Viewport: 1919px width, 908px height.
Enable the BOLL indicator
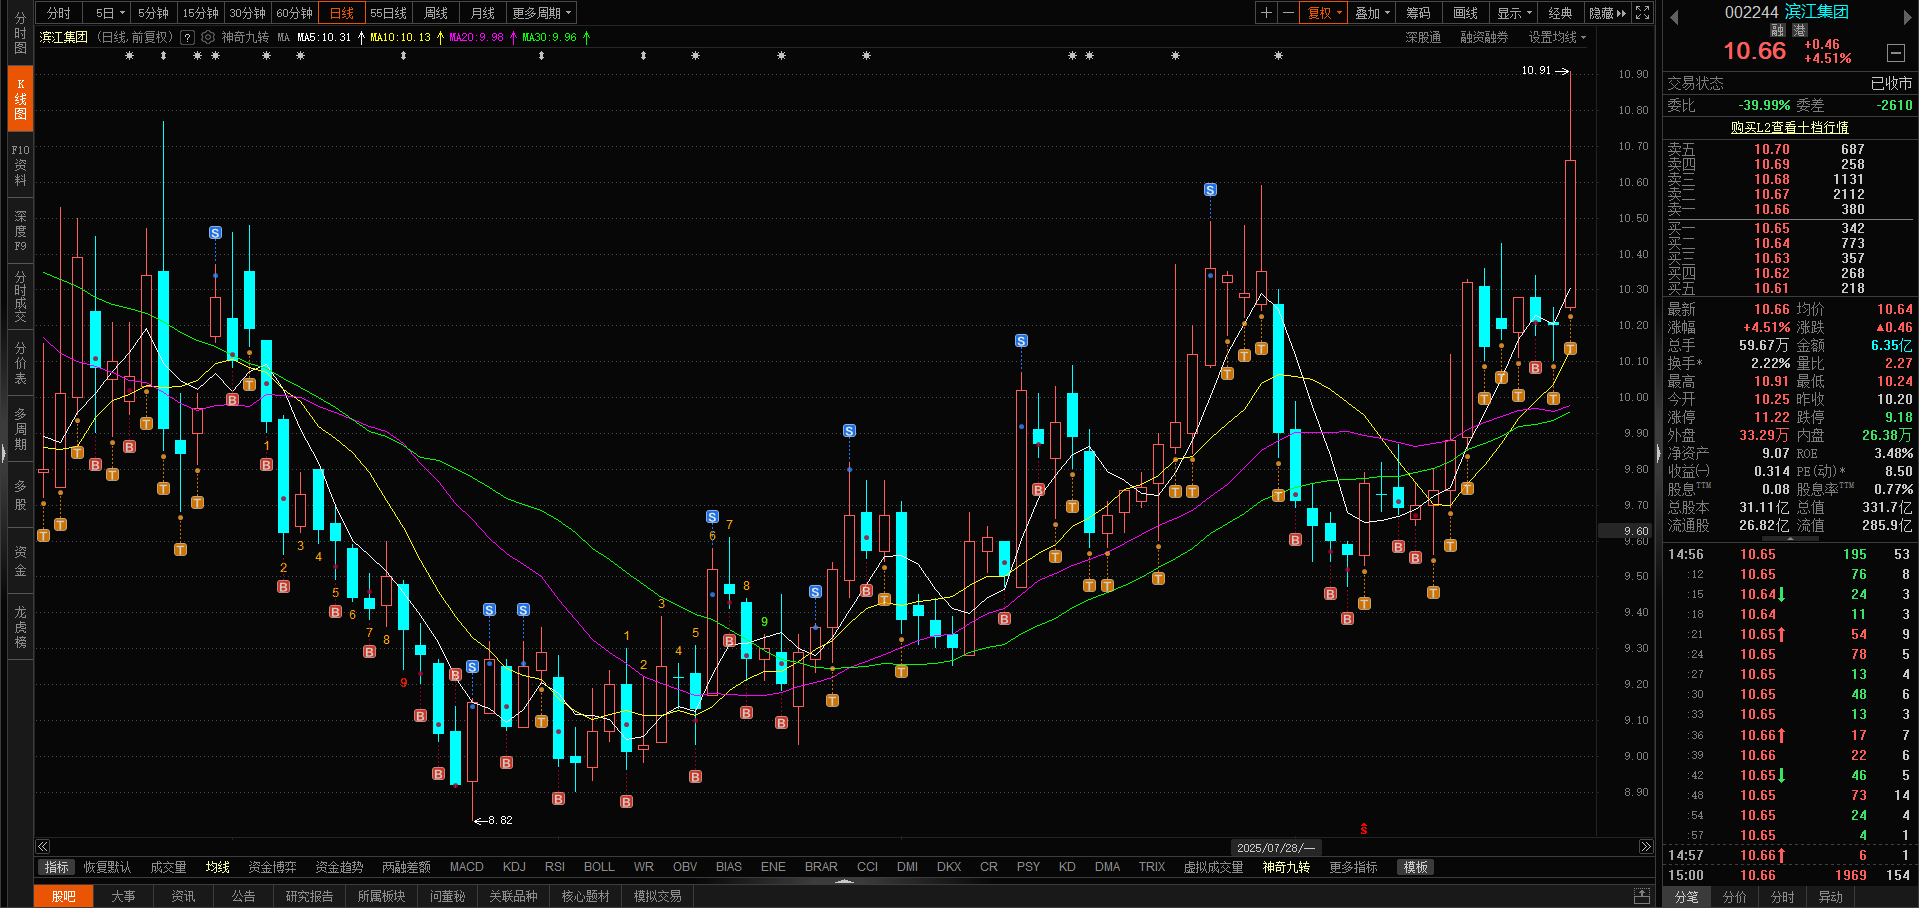(x=599, y=867)
